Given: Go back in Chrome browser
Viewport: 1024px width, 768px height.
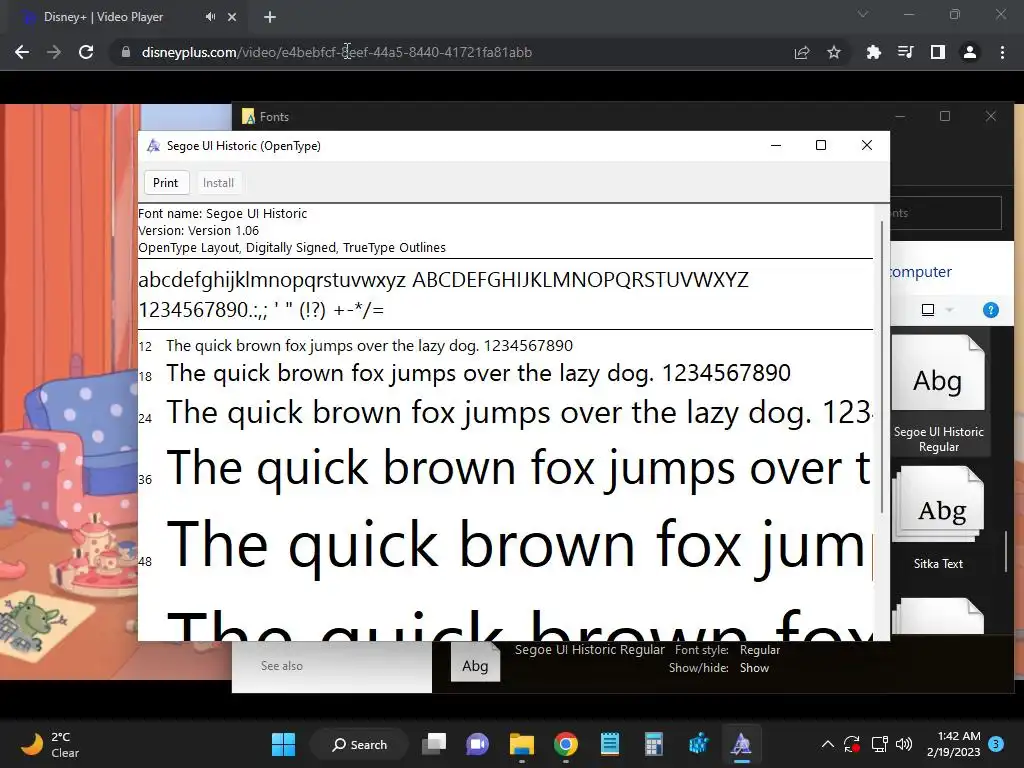Looking at the screenshot, I should [22, 52].
